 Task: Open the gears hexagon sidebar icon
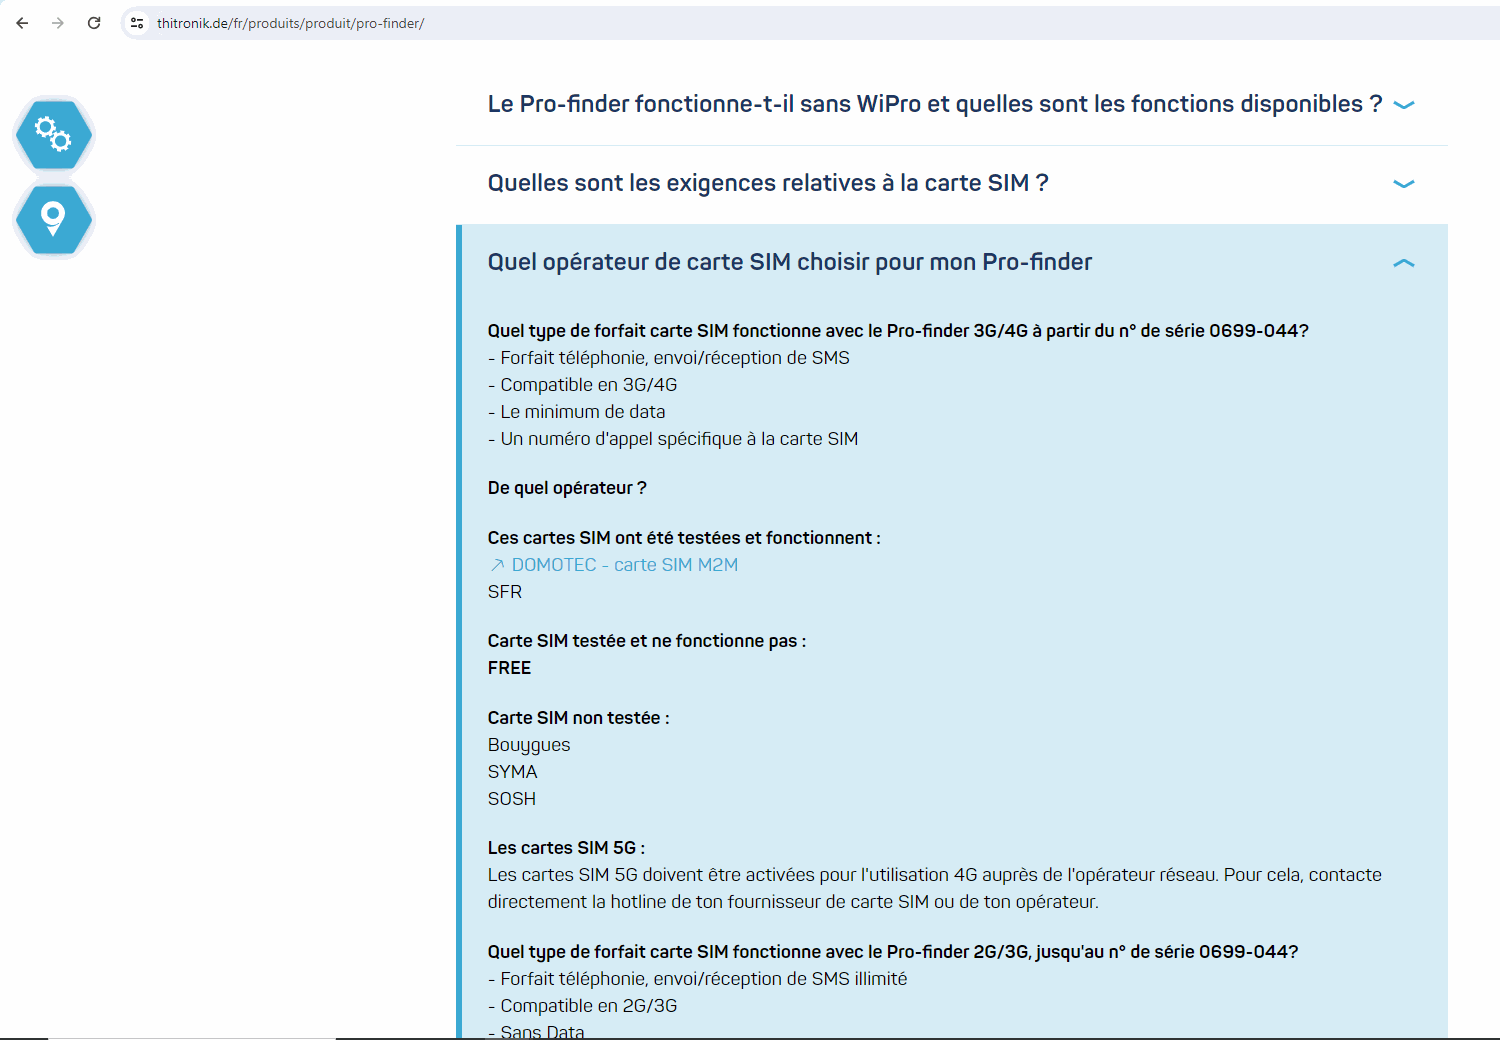tap(54, 134)
